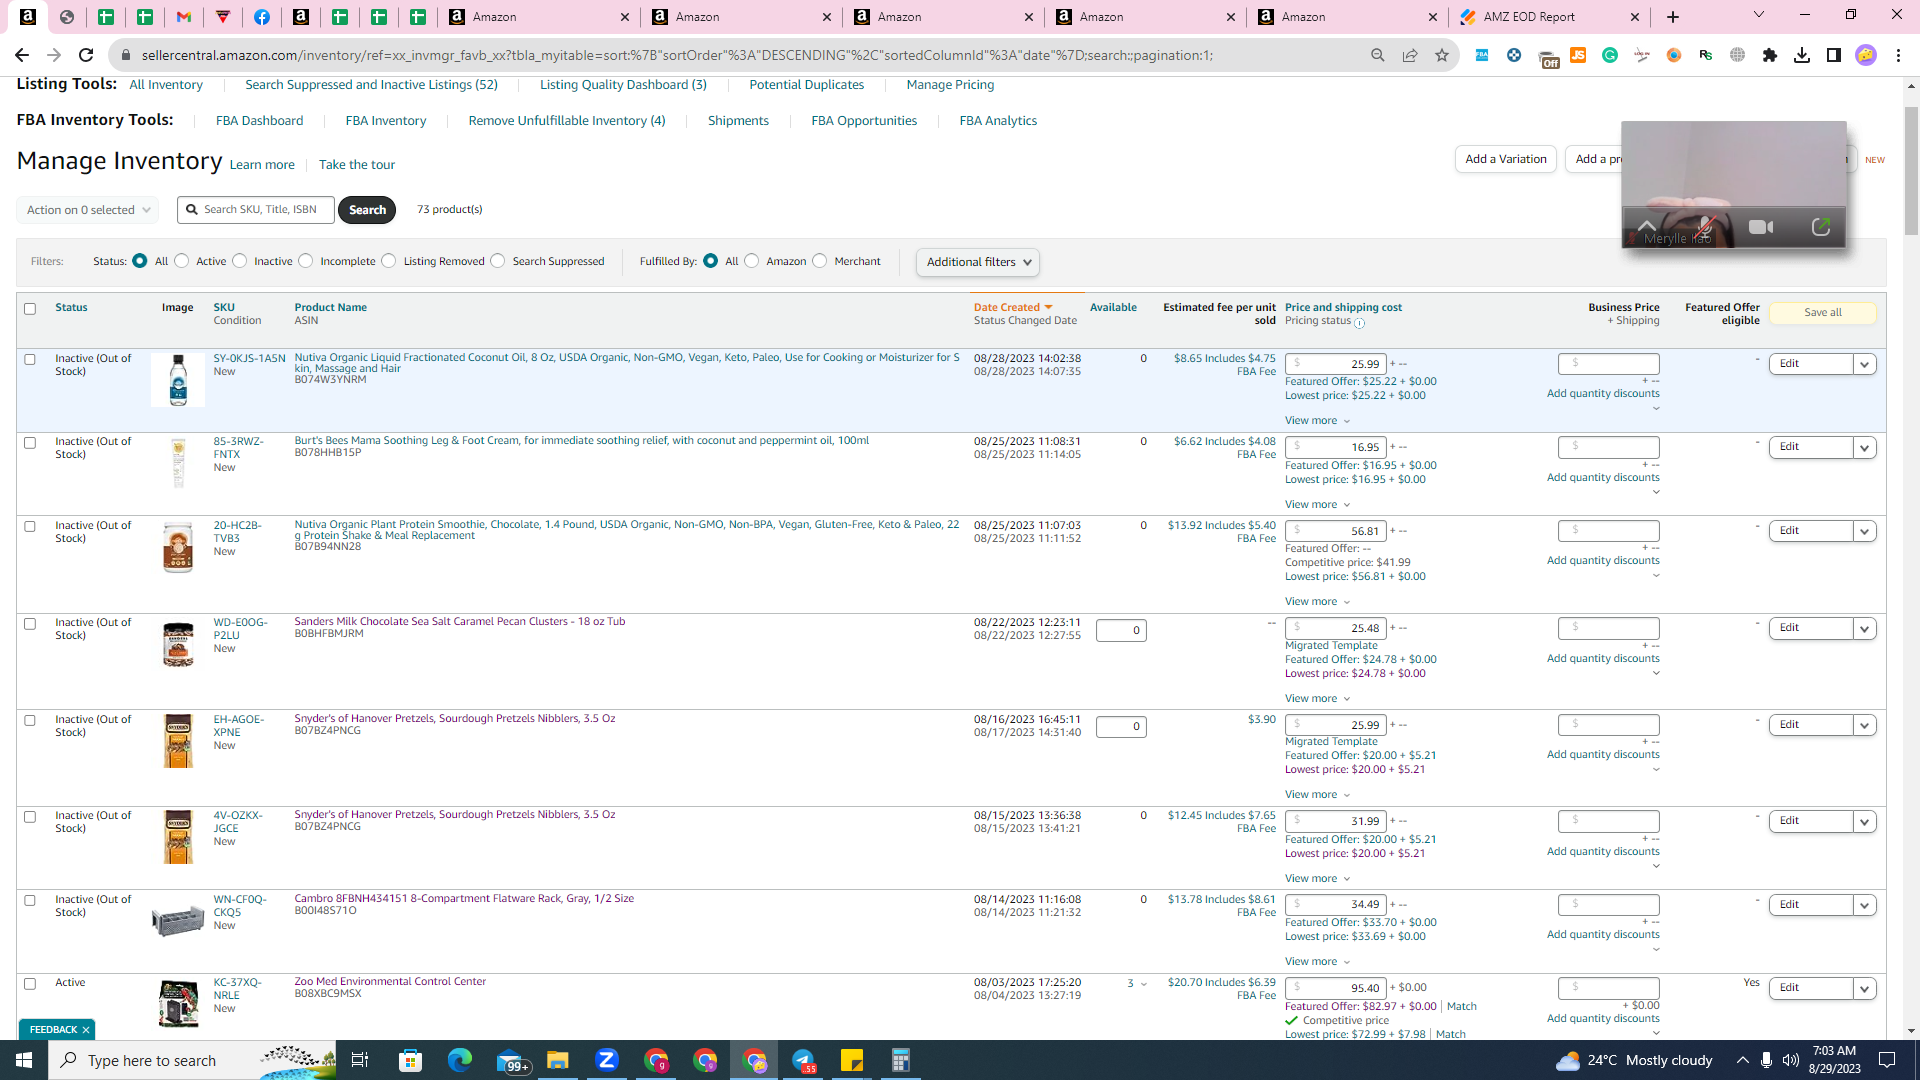Image resolution: width=1920 pixels, height=1080 pixels.
Task: Select the Inactive status filter
Action: pyautogui.click(x=240, y=261)
